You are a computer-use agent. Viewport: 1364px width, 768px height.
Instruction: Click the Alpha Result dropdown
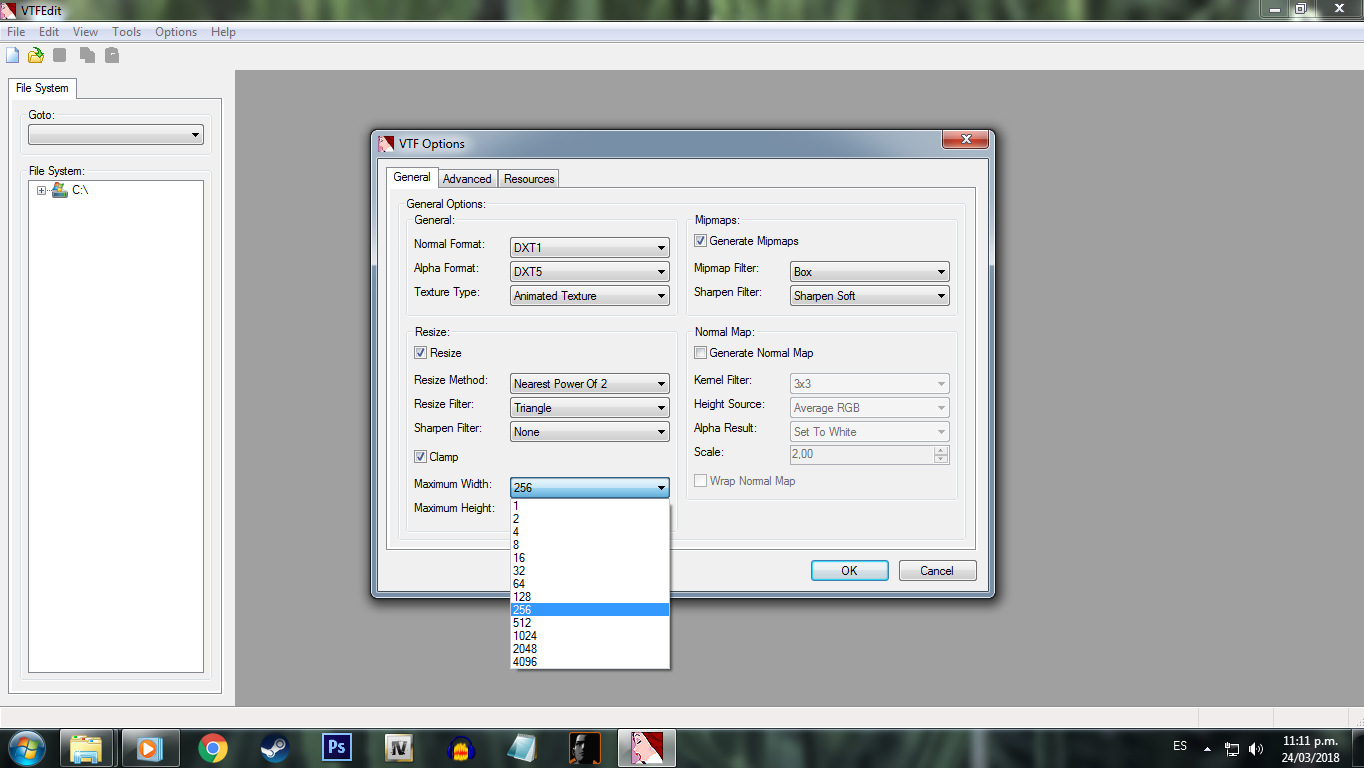pyautogui.click(x=870, y=432)
